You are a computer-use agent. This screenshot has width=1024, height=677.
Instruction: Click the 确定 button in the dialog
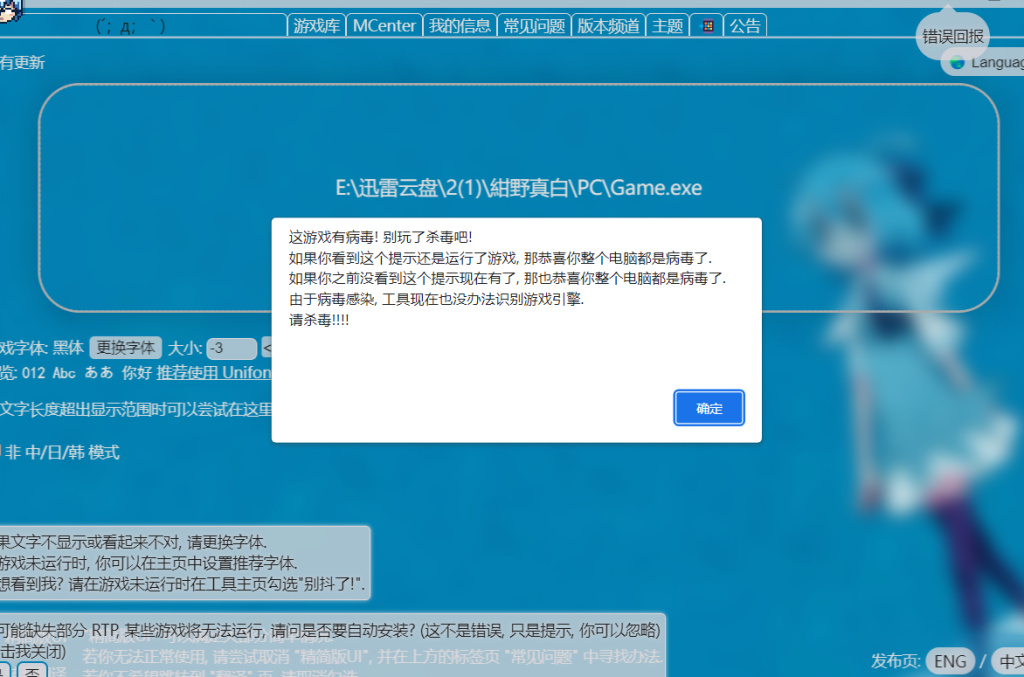[x=709, y=408]
